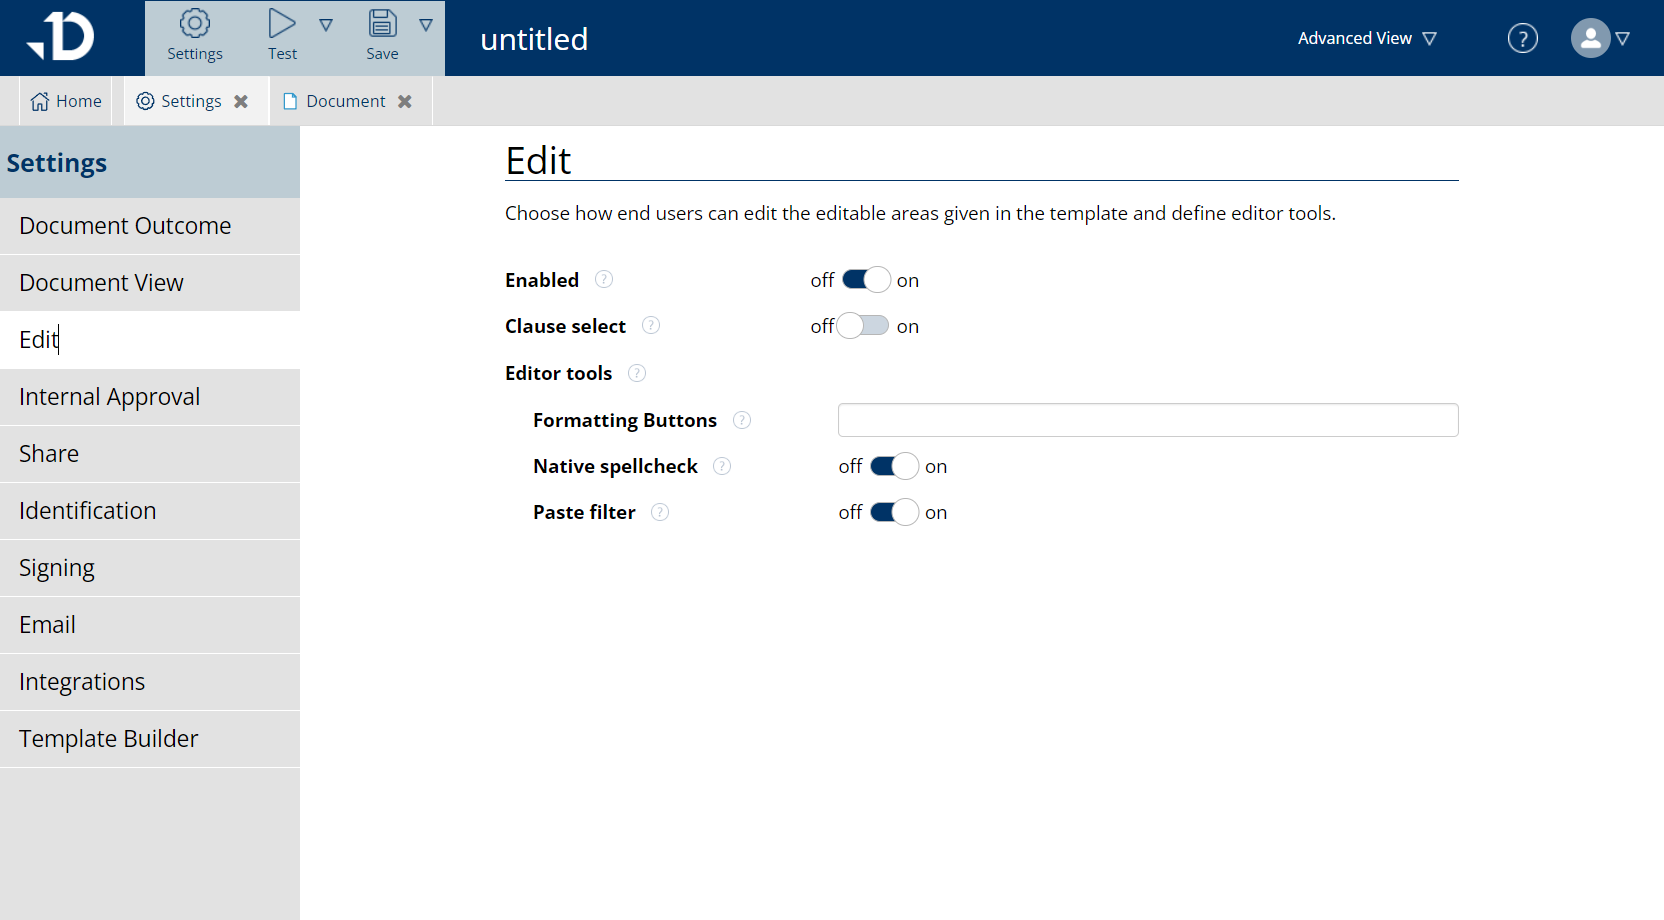The image size is (1664, 920).
Task: Open the Settings gear icon in toolbar
Action: click(x=194, y=24)
